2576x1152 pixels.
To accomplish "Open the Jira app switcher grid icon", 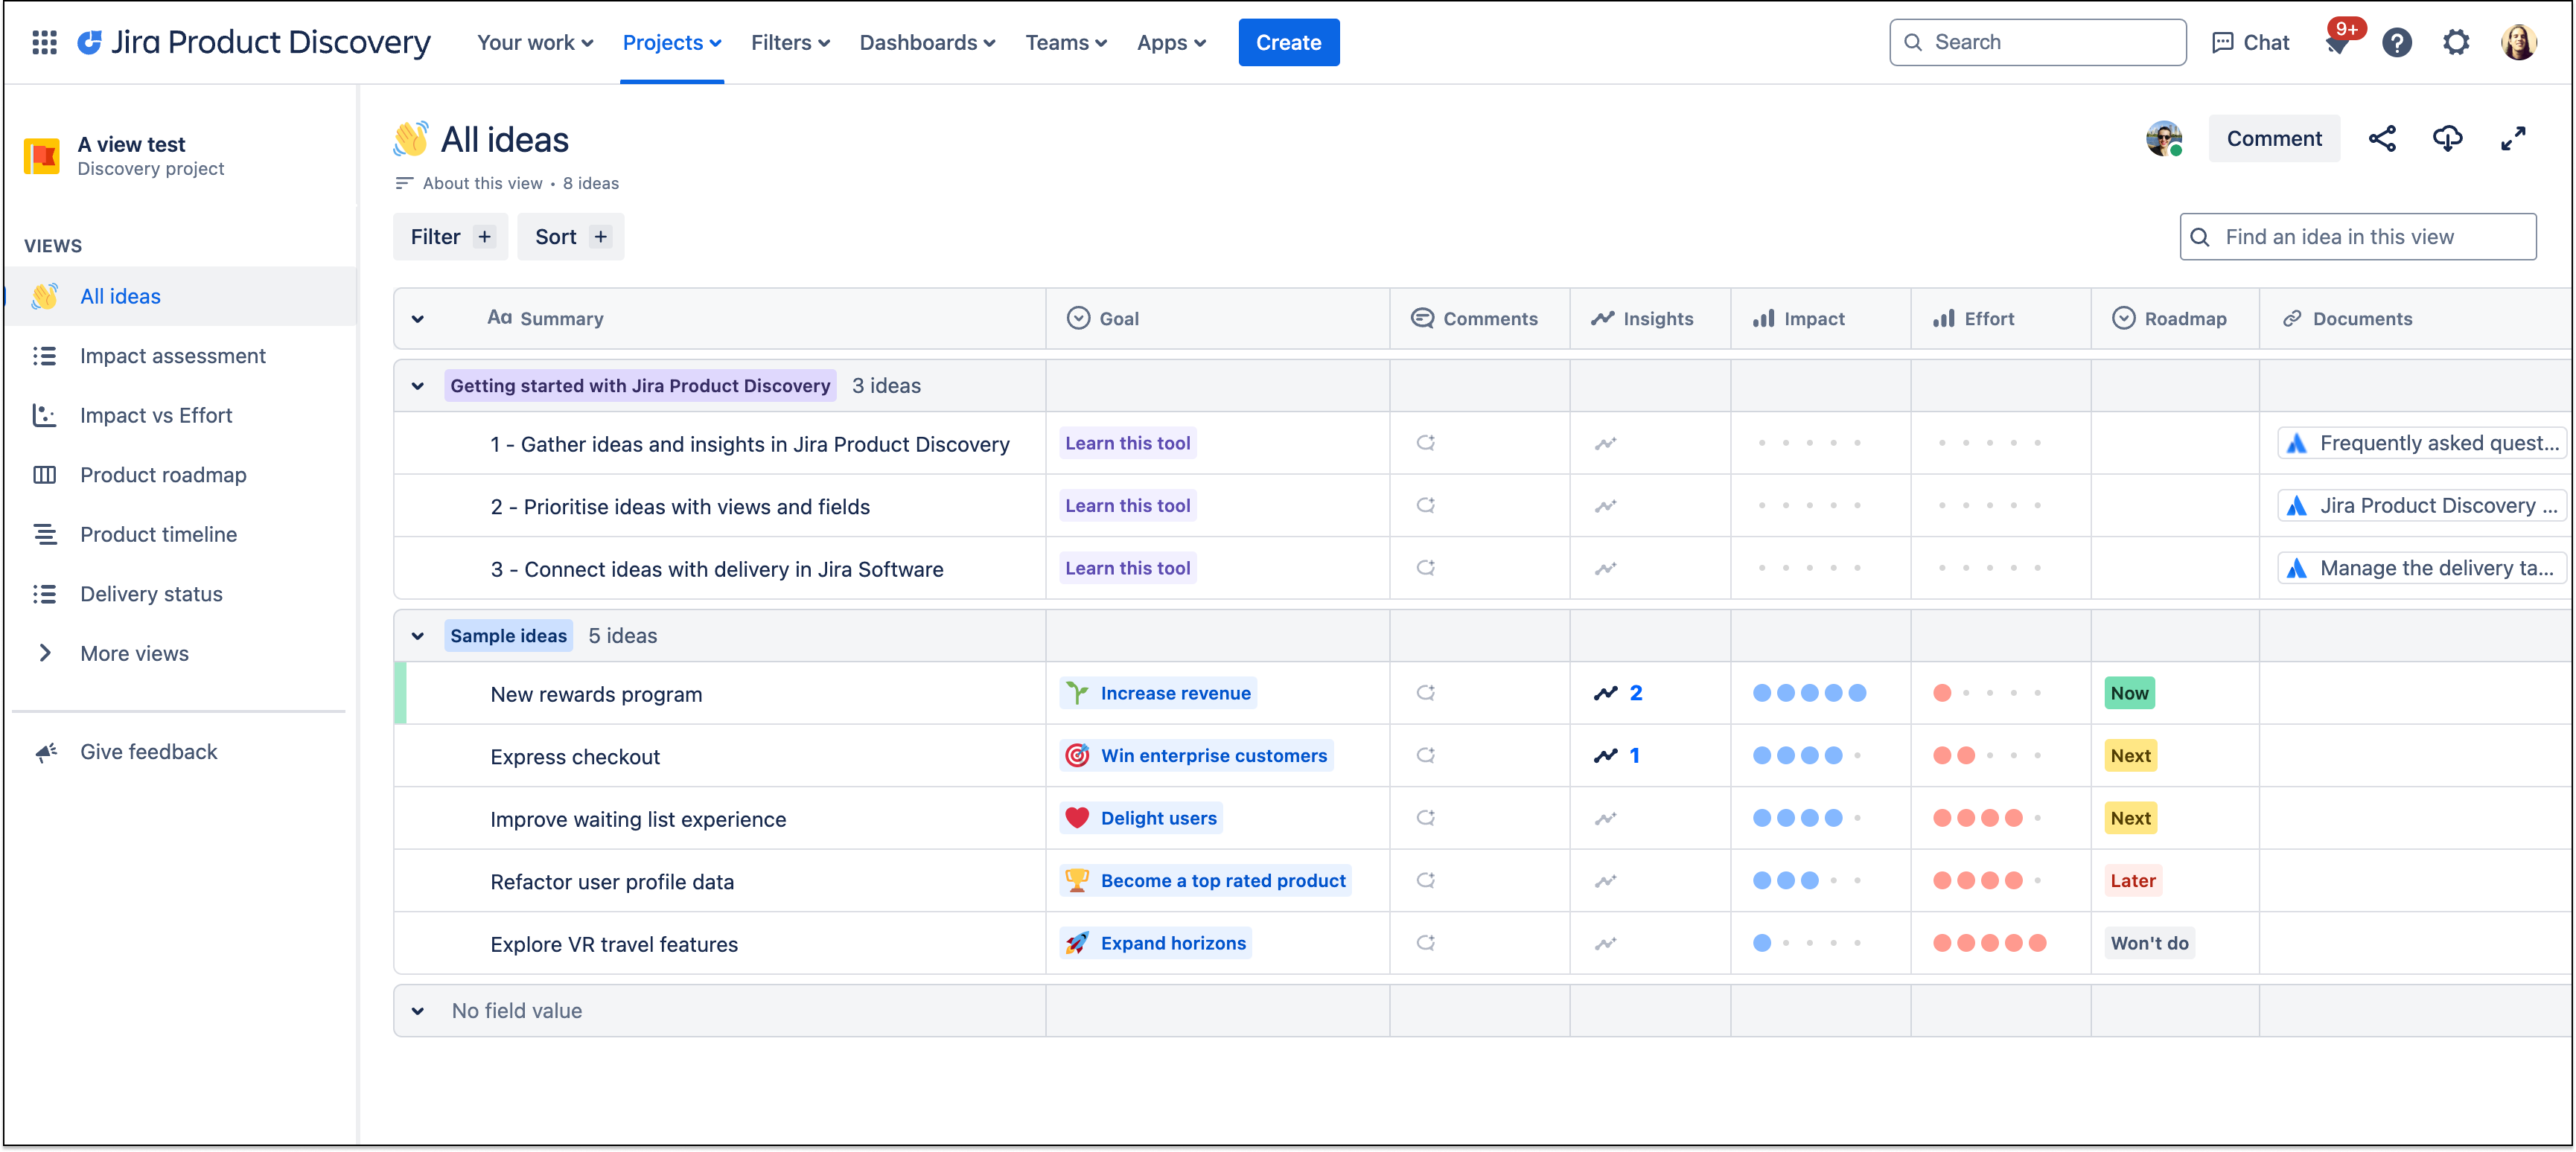I will tap(44, 42).
